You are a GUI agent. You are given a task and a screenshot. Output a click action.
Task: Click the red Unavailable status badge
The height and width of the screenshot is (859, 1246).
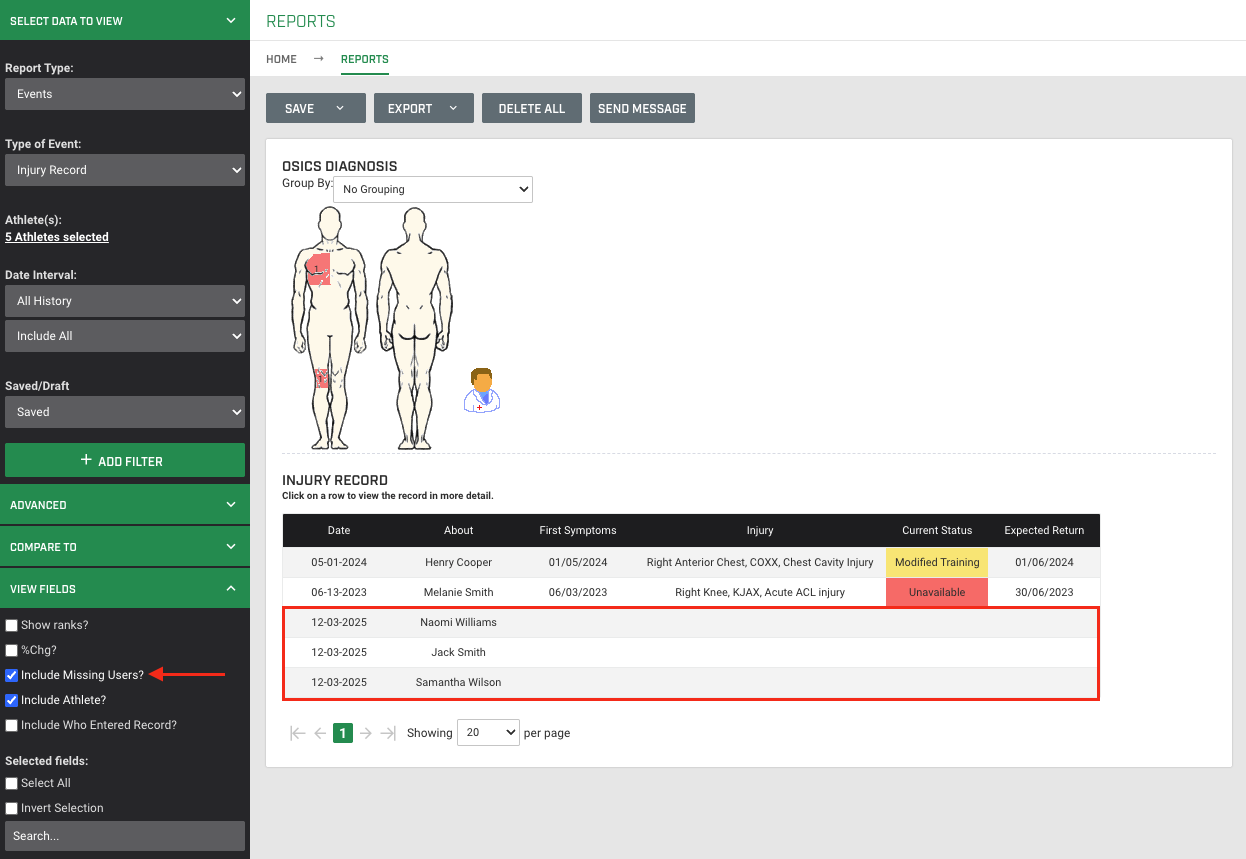[936, 592]
